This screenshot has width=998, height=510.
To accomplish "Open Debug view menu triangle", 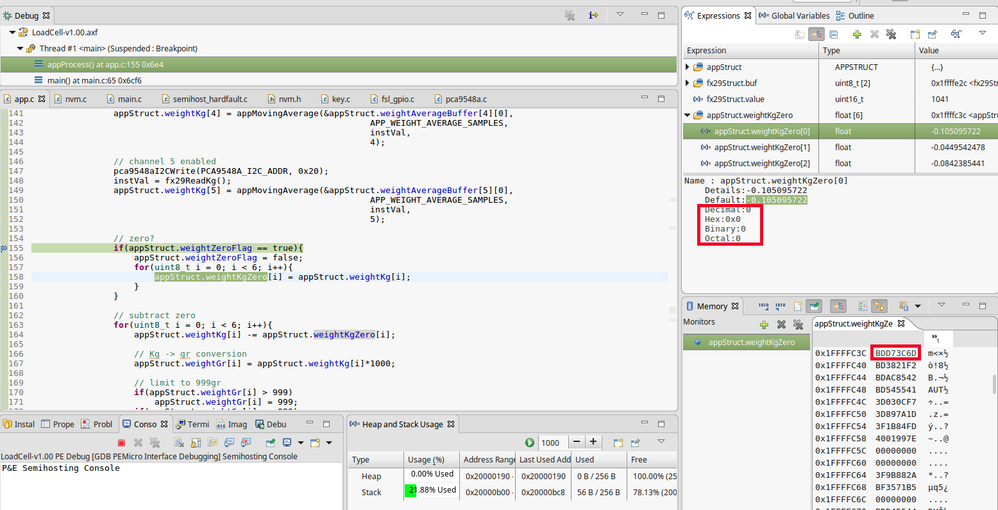I will pos(620,14).
